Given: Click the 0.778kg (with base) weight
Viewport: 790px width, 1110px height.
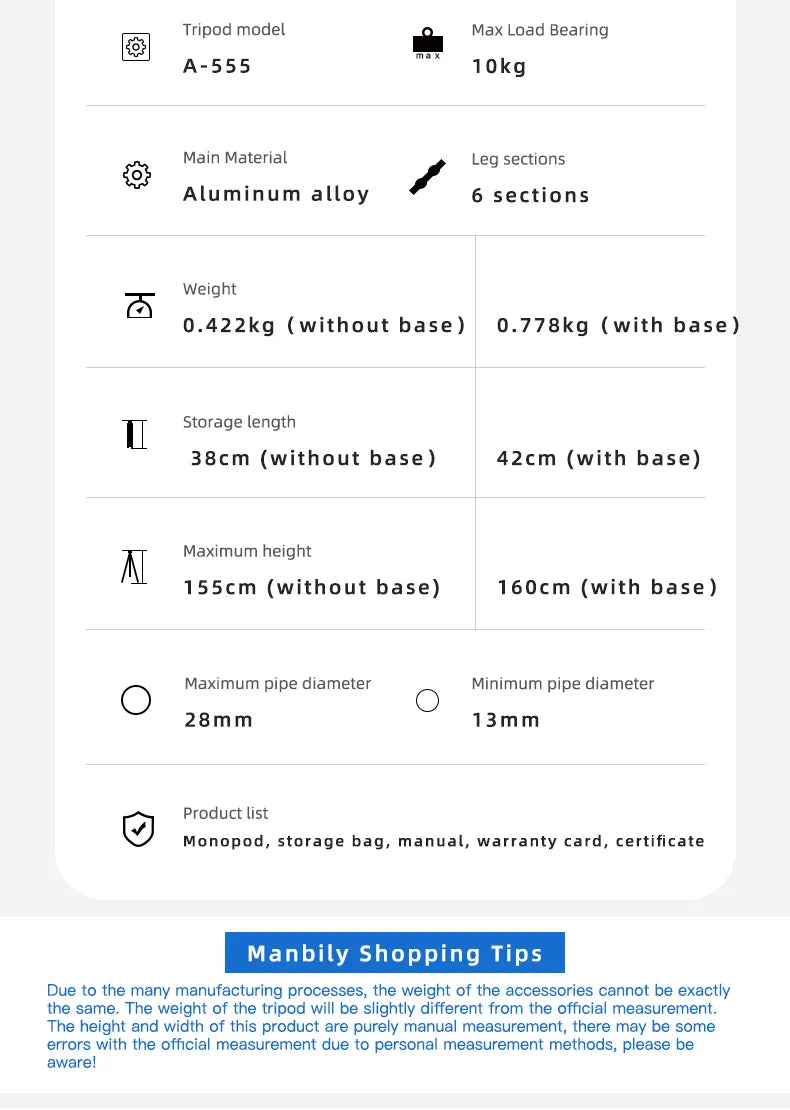Looking at the screenshot, I should tap(618, 325).
